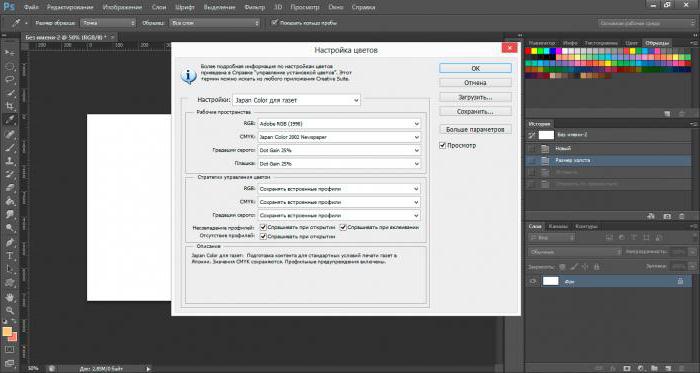The image size is (700, 373).
Task: Select the Crop tool
Action: click(10, 106)
